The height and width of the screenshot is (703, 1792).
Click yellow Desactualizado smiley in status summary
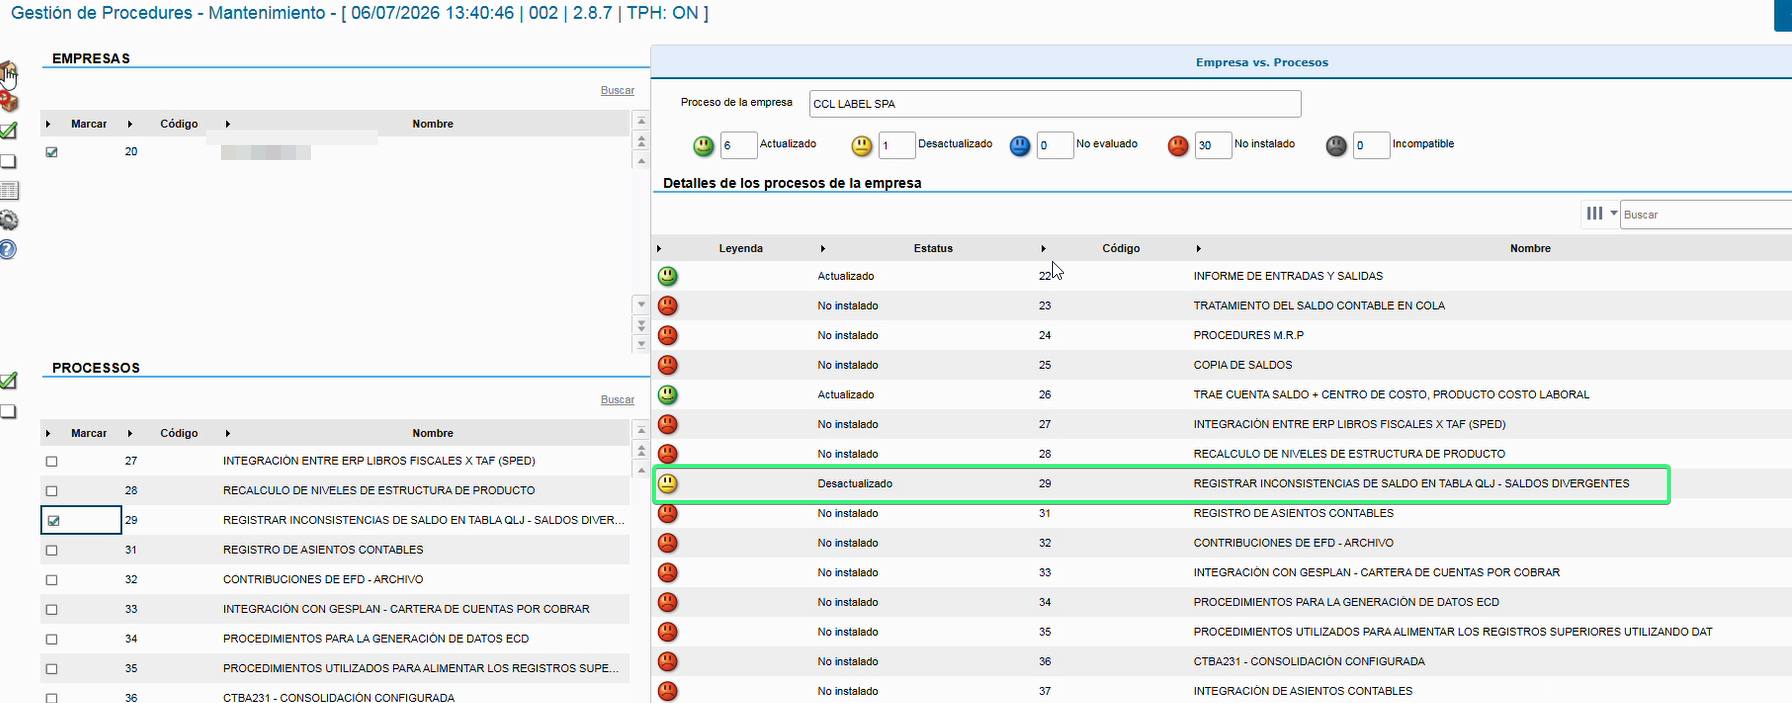[x=862, y=146]
